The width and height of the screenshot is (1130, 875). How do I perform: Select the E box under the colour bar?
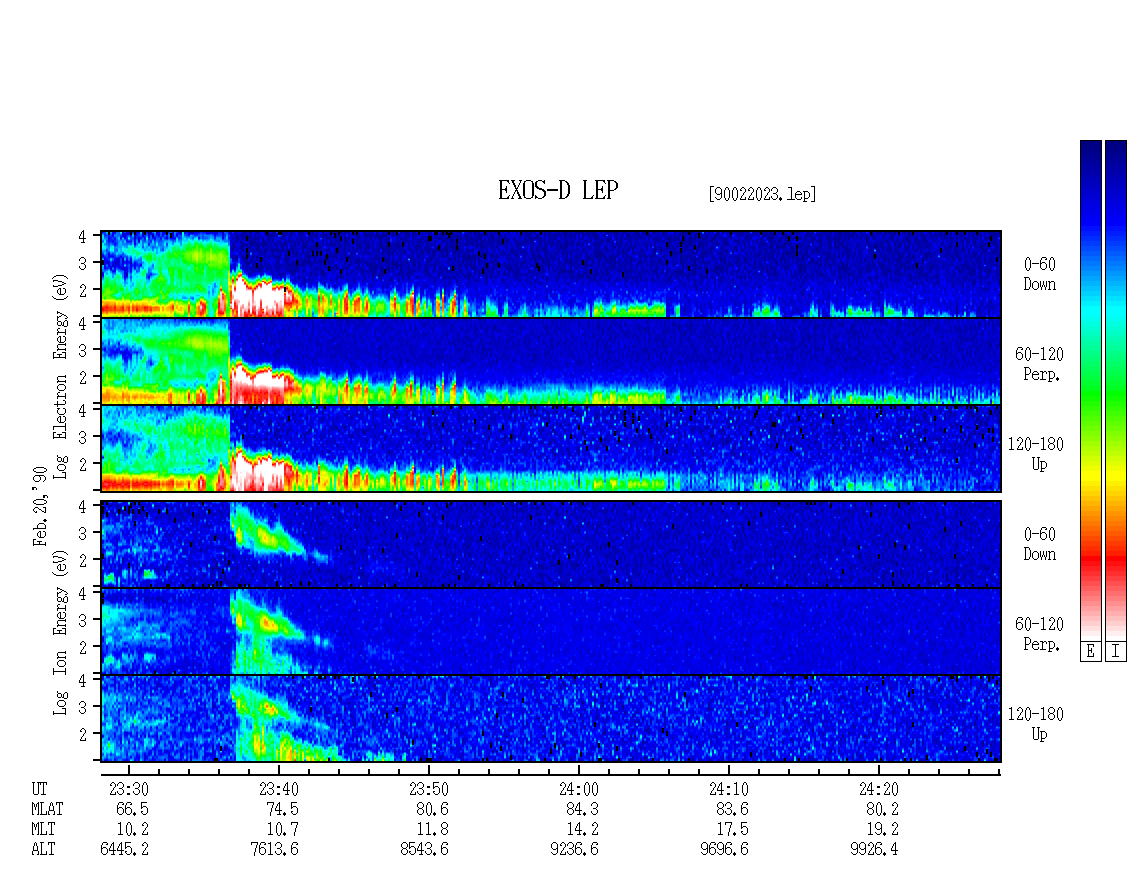(1090, 652)
